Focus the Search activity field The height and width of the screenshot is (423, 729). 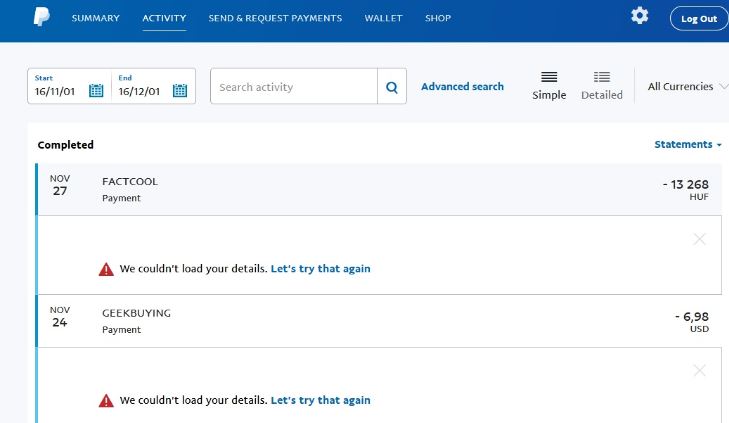294,87
